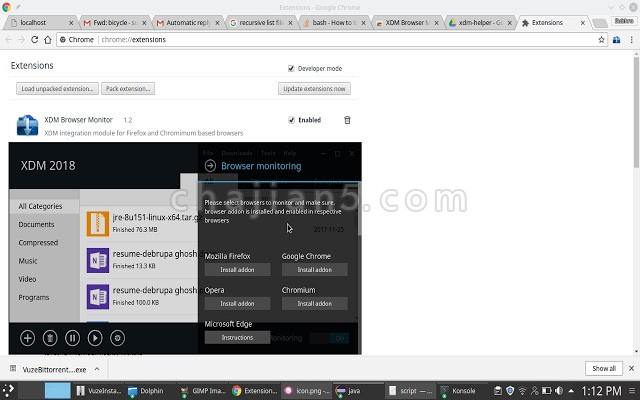
Task: Go to the Chrome home page icon
Action: point(48,40)
